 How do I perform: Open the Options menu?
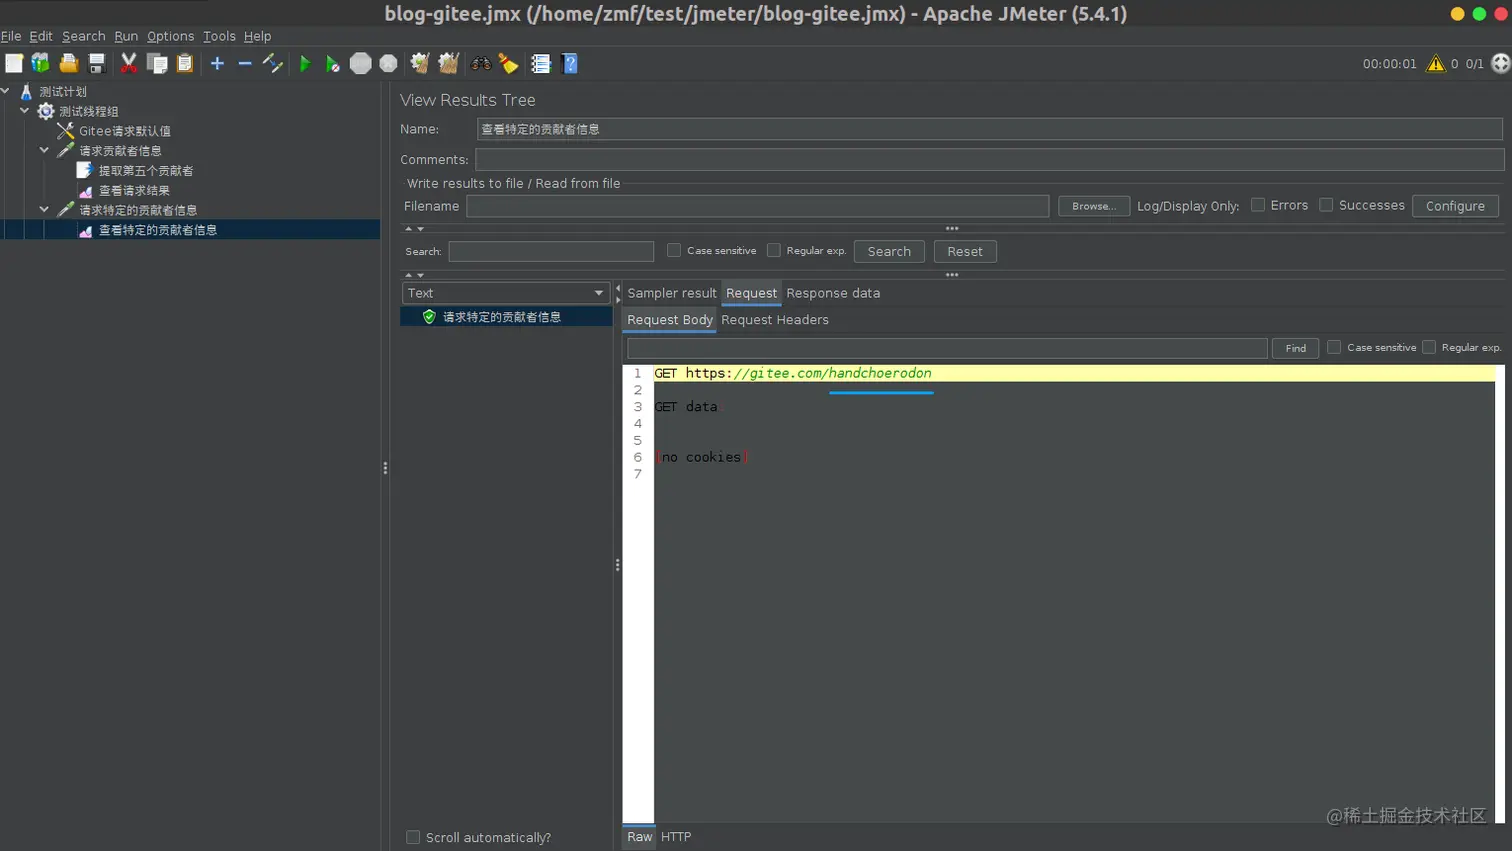tap(171, 36)
